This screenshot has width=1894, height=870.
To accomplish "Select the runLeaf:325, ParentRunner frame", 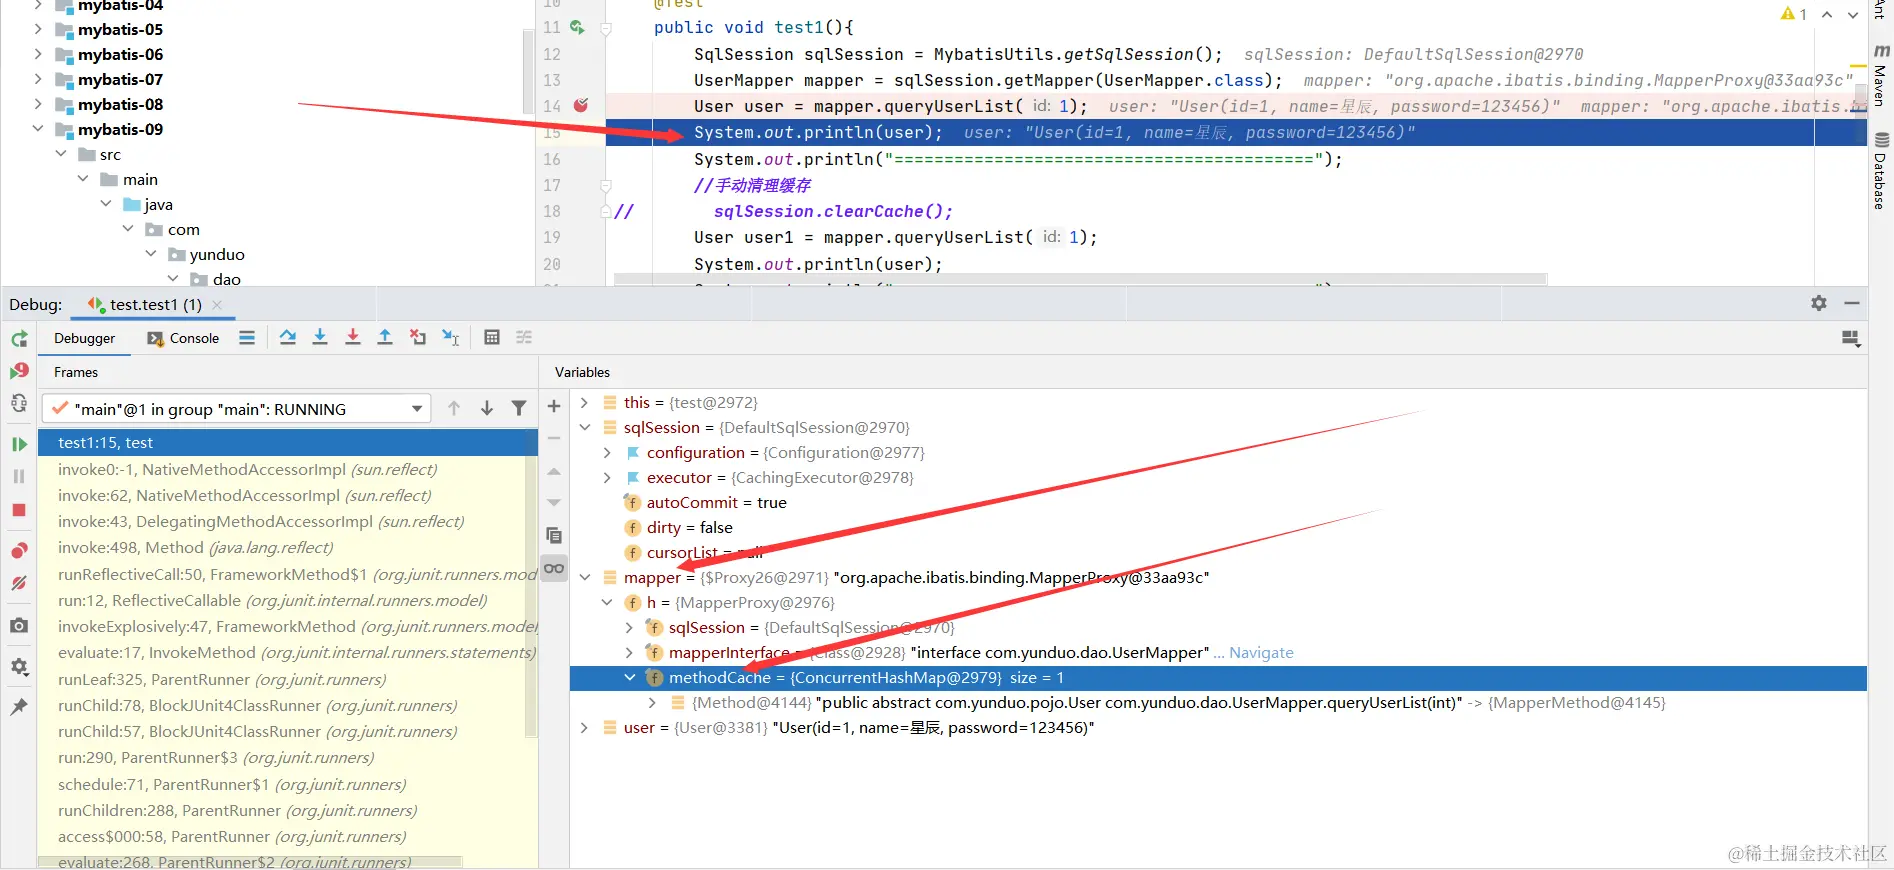I will [288, 680].
